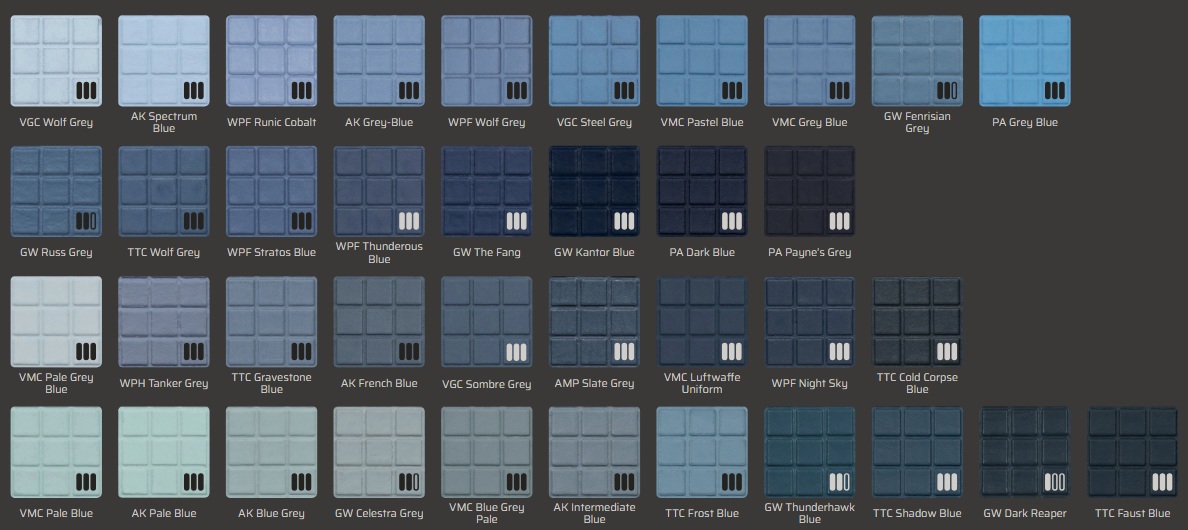1188x530 pixels.
Task: Open the VGC Steel Grey swatch
Action: [594, 61]
